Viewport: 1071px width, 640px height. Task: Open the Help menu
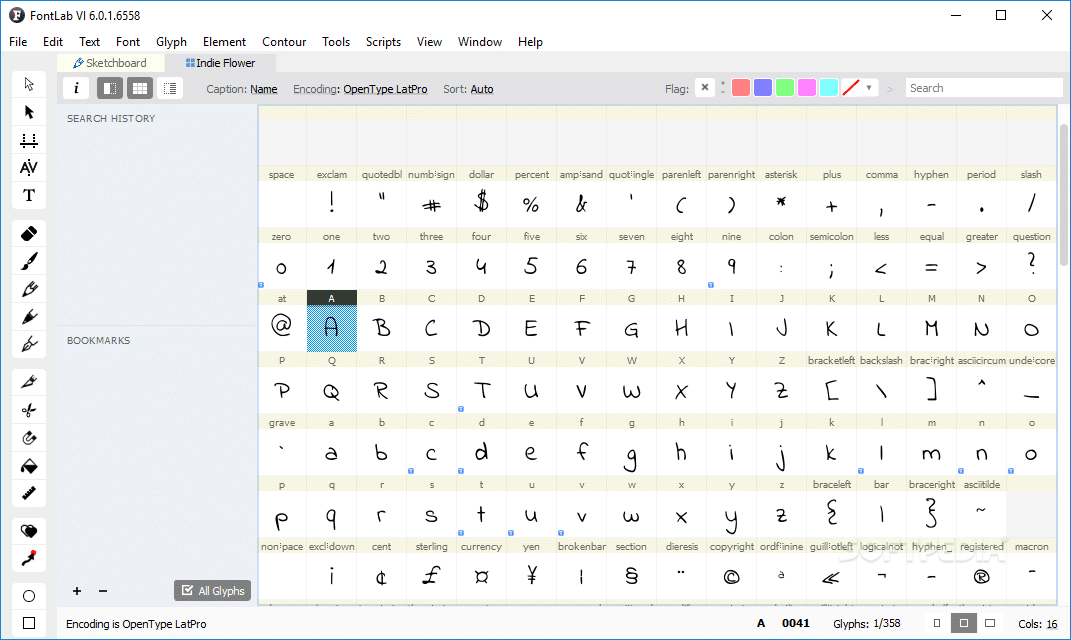(x=530, y=42)
